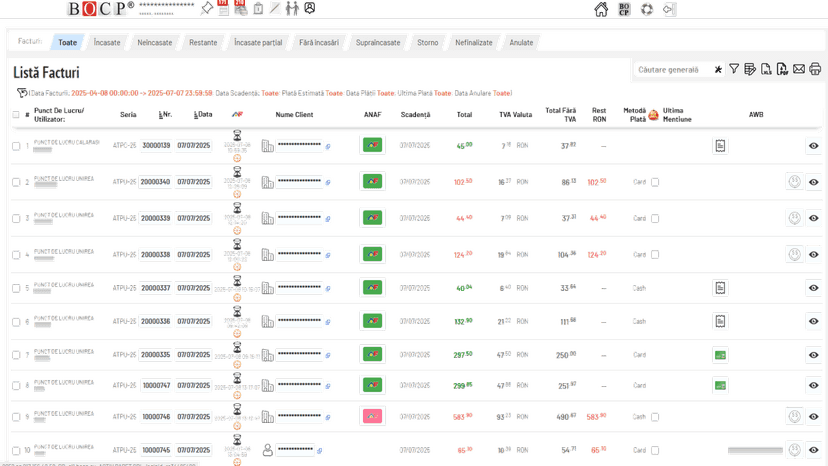Tick payment checkbox for invoice 20000340
The width and height of the screenshot is (828, 466).
655,182
